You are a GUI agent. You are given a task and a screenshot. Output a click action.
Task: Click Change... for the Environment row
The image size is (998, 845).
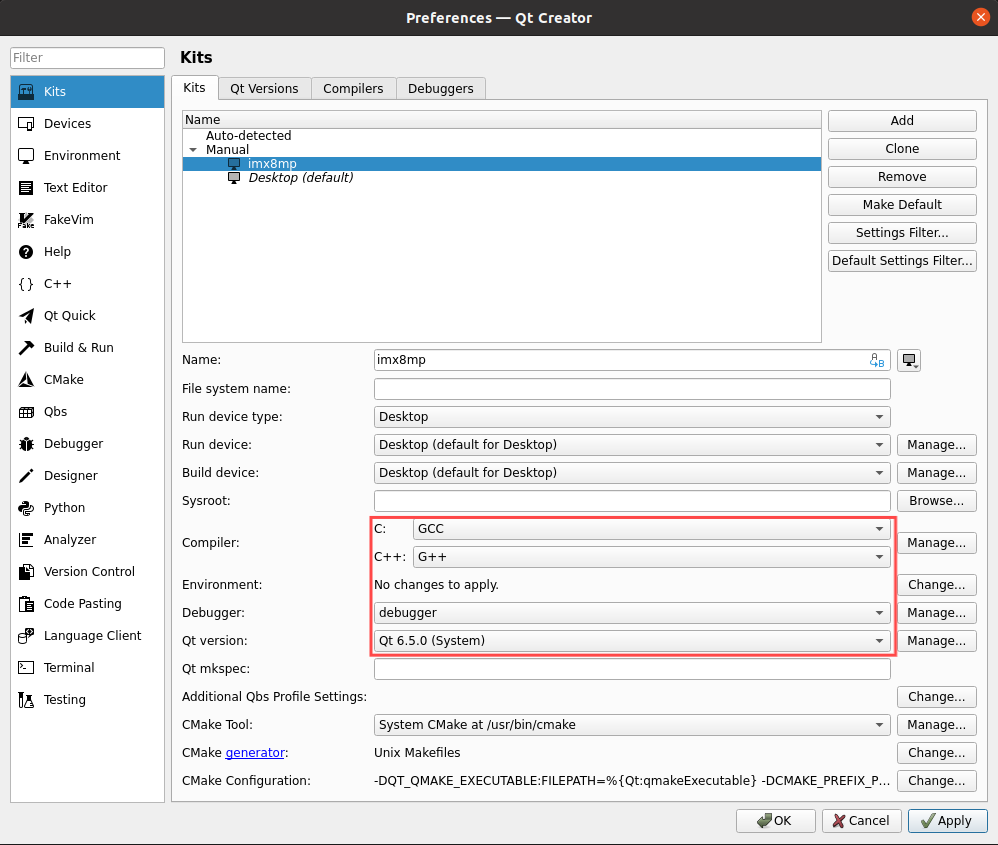(936, 585)
